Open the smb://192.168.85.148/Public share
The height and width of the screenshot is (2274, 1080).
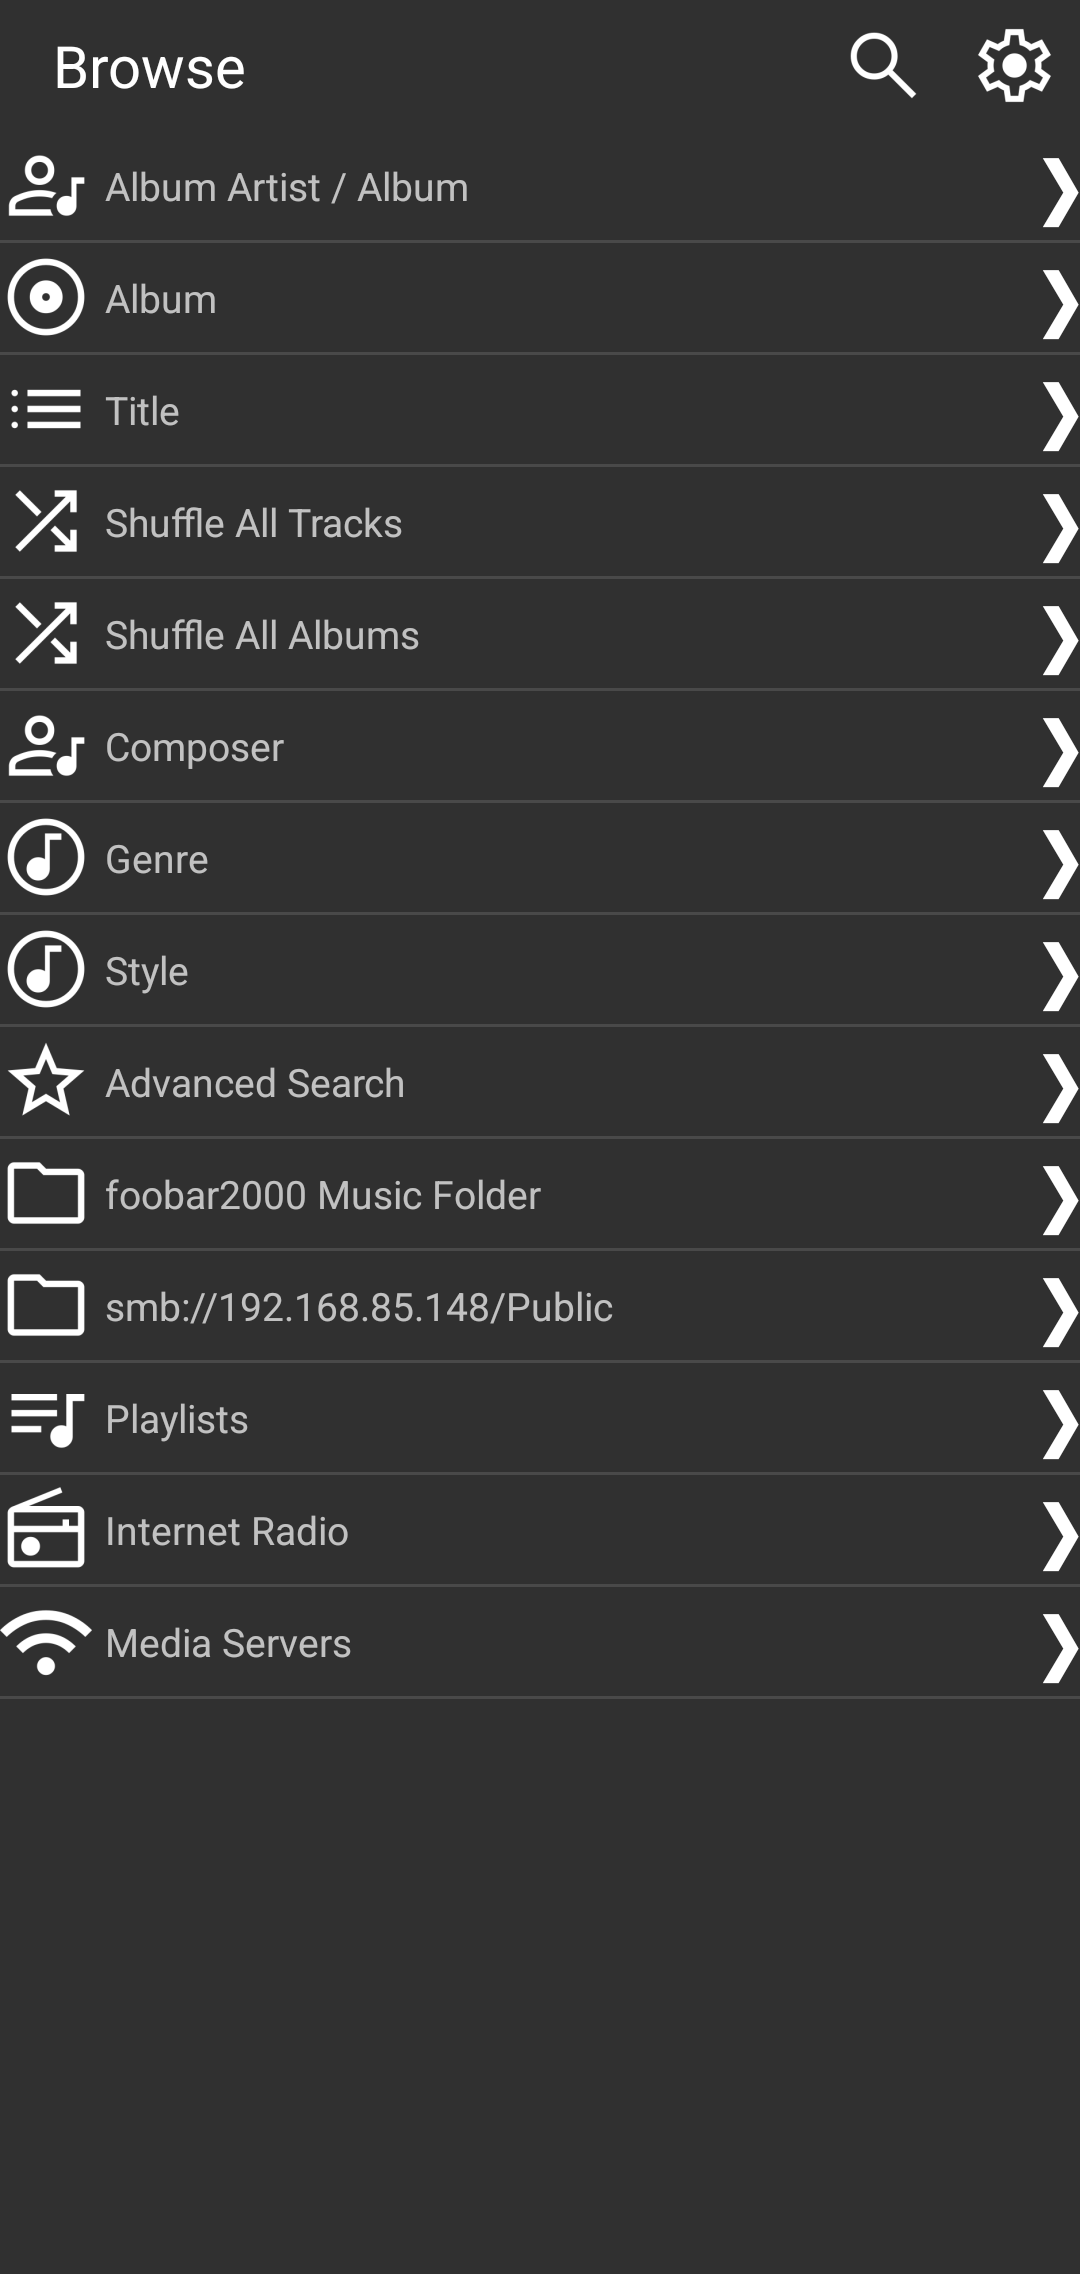pyautogui.click(x=359, y=1307)
